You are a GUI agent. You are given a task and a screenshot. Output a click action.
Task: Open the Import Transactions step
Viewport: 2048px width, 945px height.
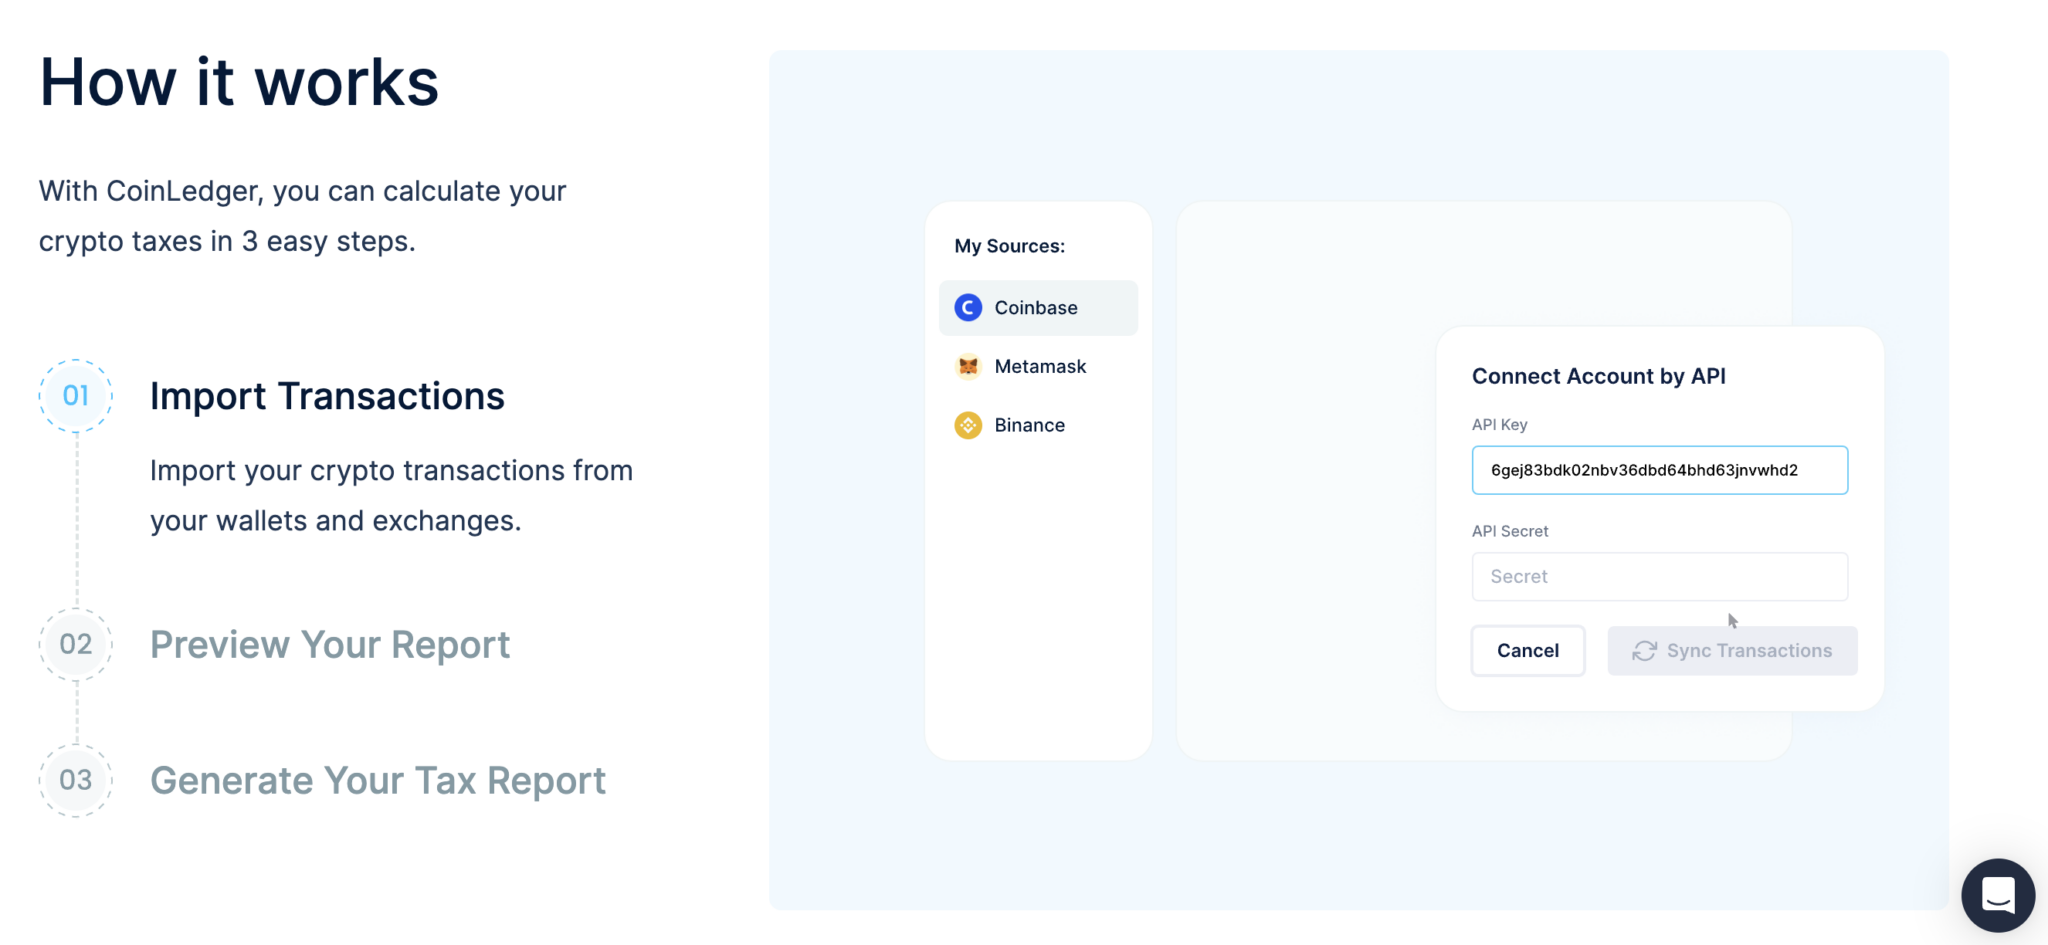(327, 395)
